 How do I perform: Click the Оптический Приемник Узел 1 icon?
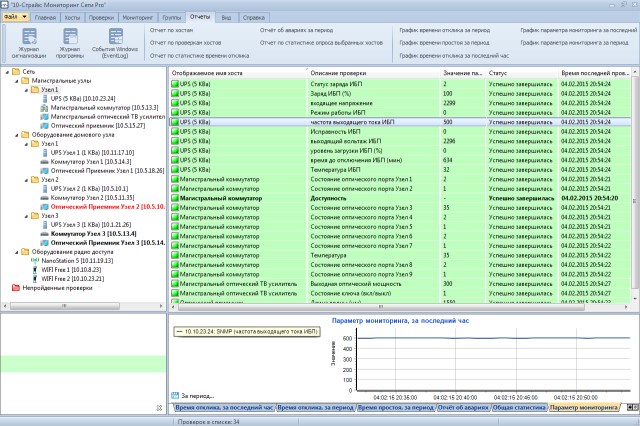(x=44, y=171)
